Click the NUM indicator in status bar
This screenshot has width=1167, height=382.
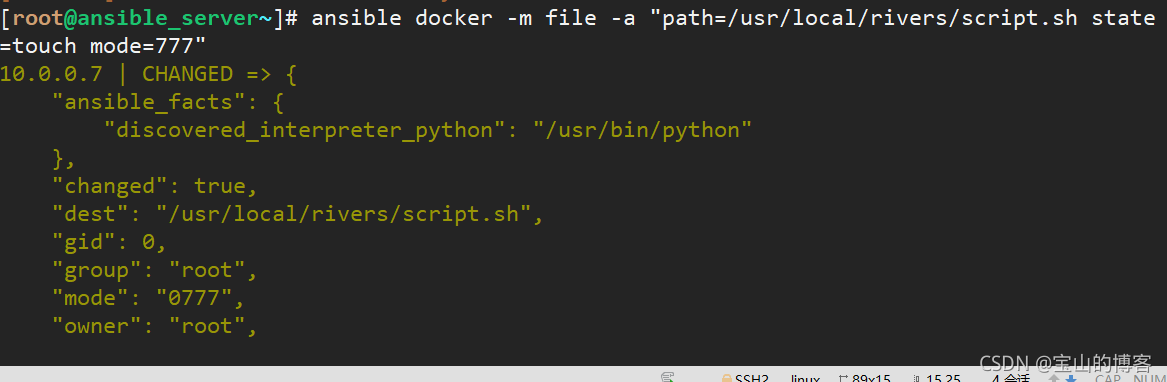pos(1150,378)
